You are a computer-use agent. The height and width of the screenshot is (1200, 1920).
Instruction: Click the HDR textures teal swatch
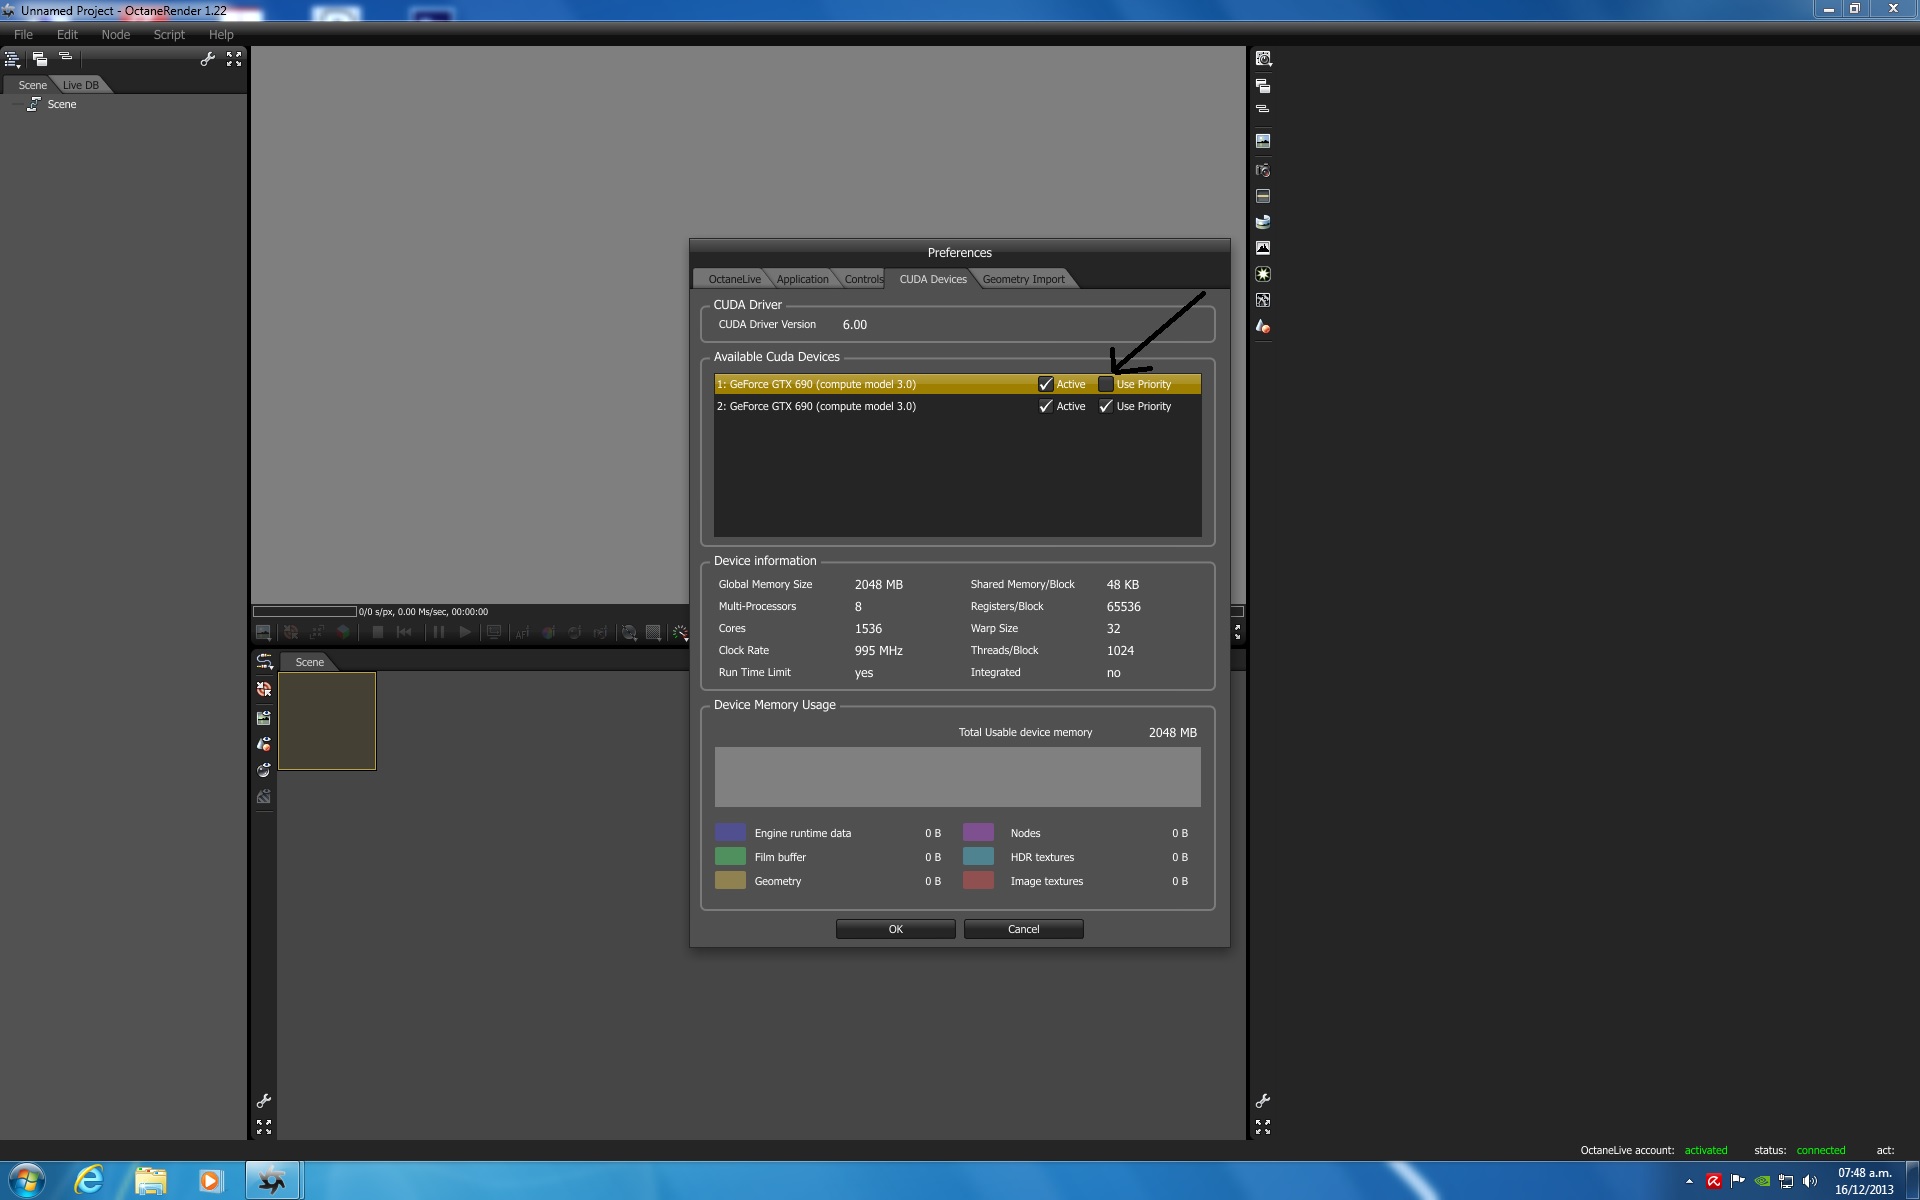(x=978, y=857)
